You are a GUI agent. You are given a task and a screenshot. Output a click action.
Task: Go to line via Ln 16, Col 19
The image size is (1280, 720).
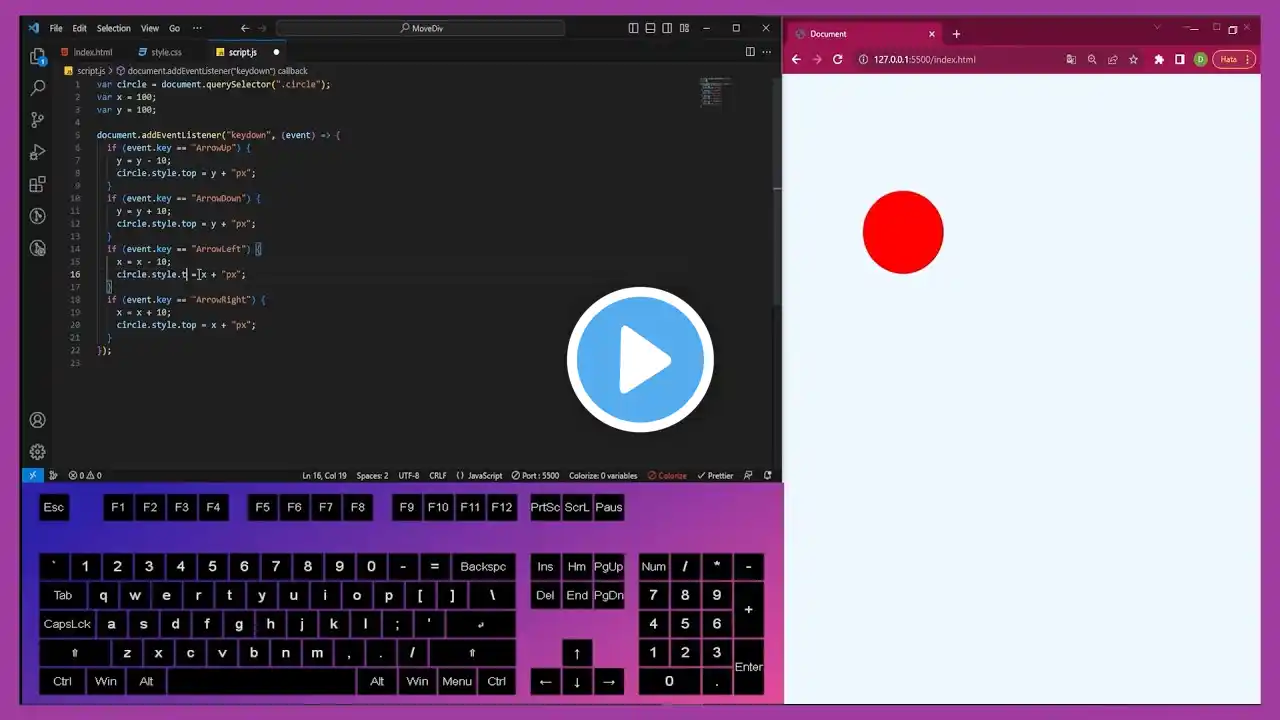pos(325,476)
